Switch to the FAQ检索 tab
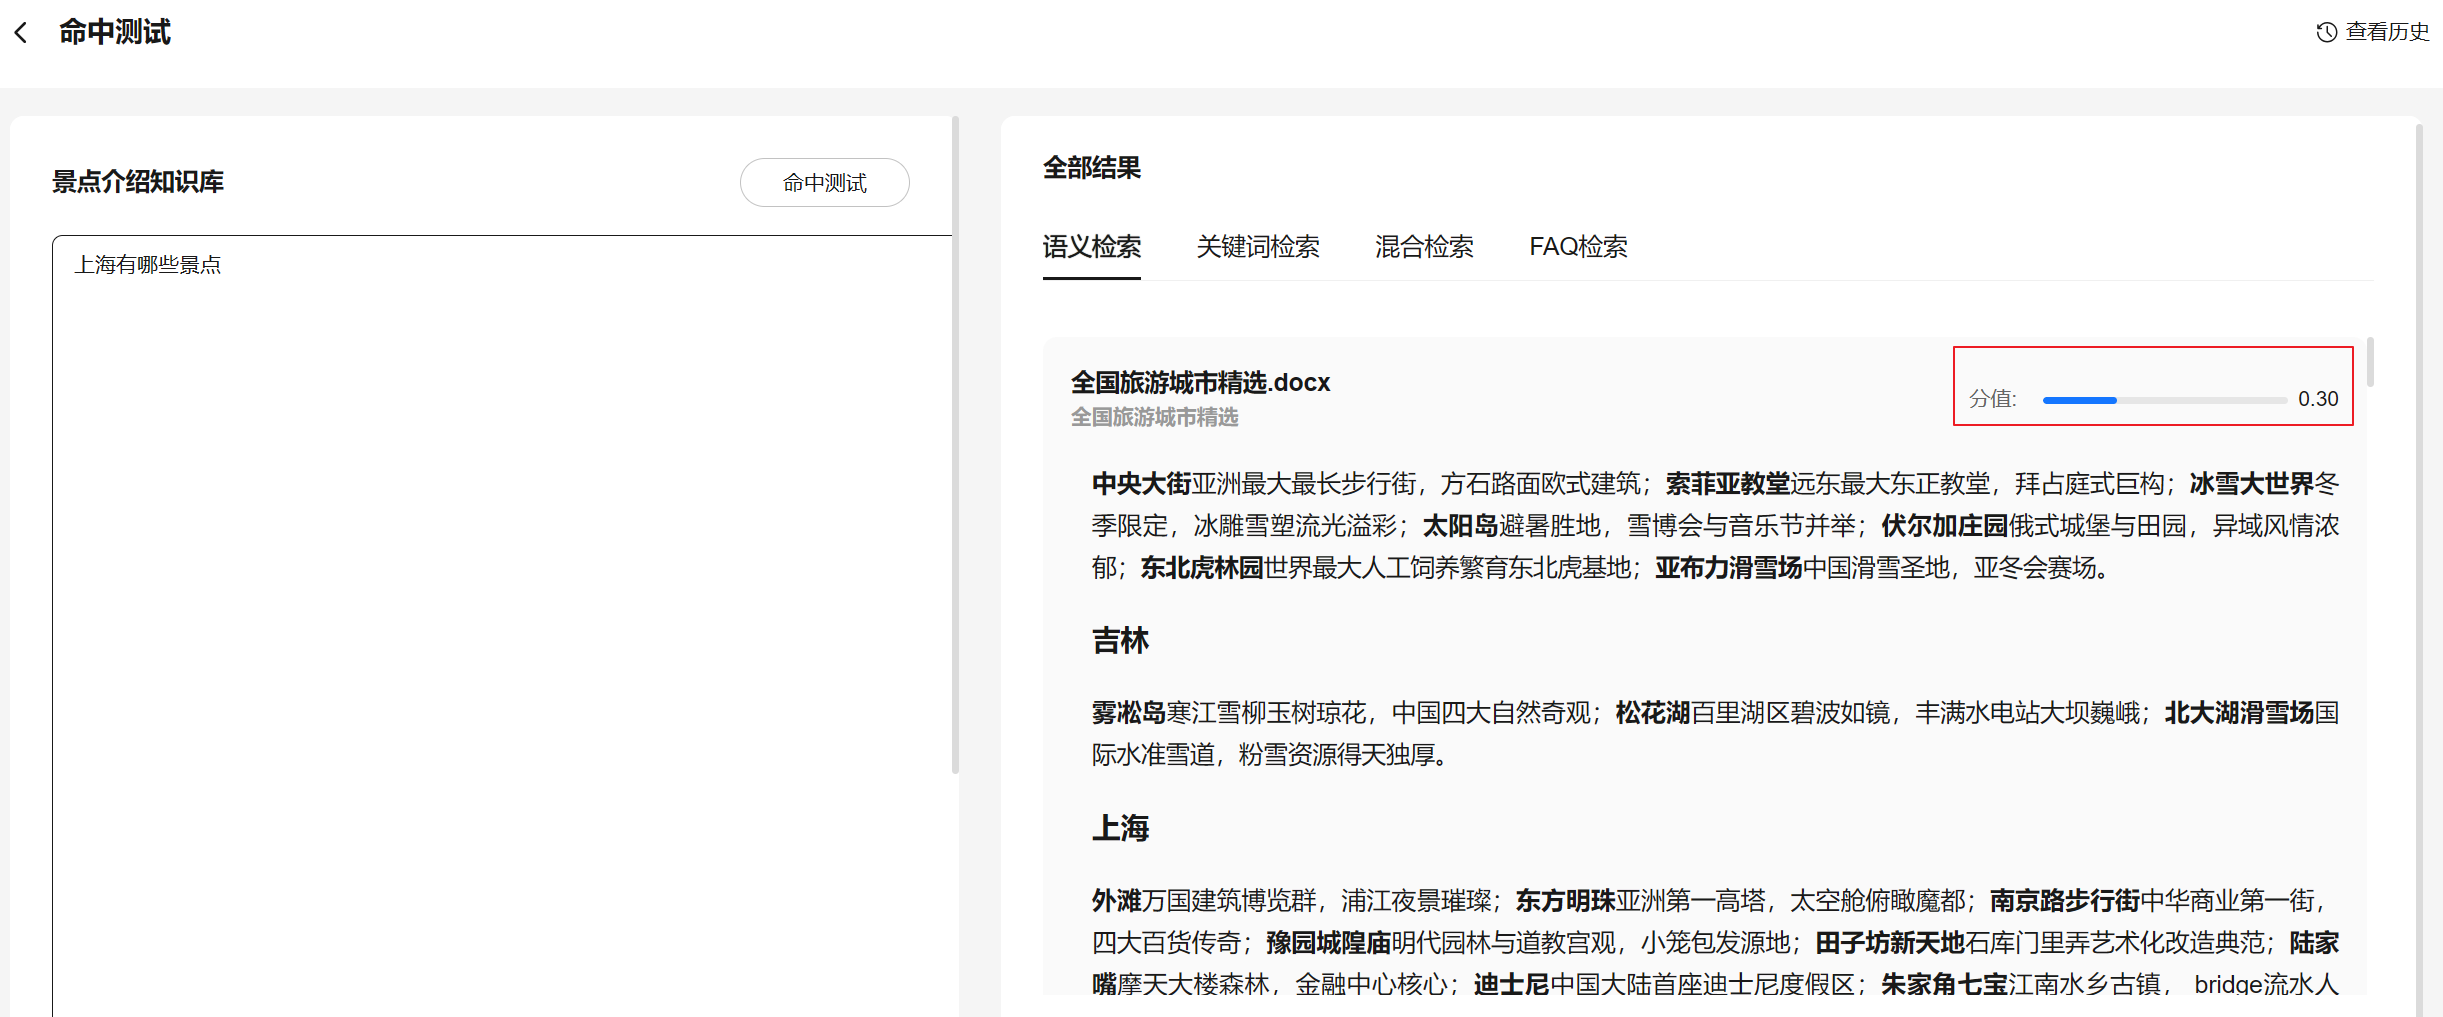This screenshot has height=1017, width=2443. (x=1577, y=247)
